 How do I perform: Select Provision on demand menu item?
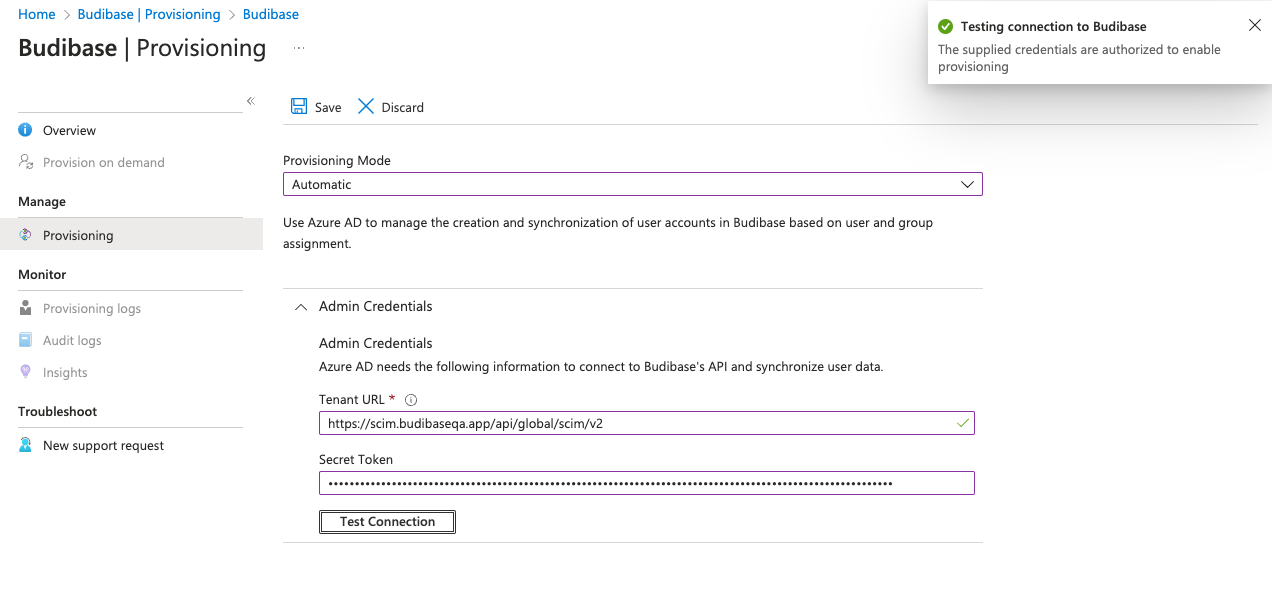coord(104,162)
